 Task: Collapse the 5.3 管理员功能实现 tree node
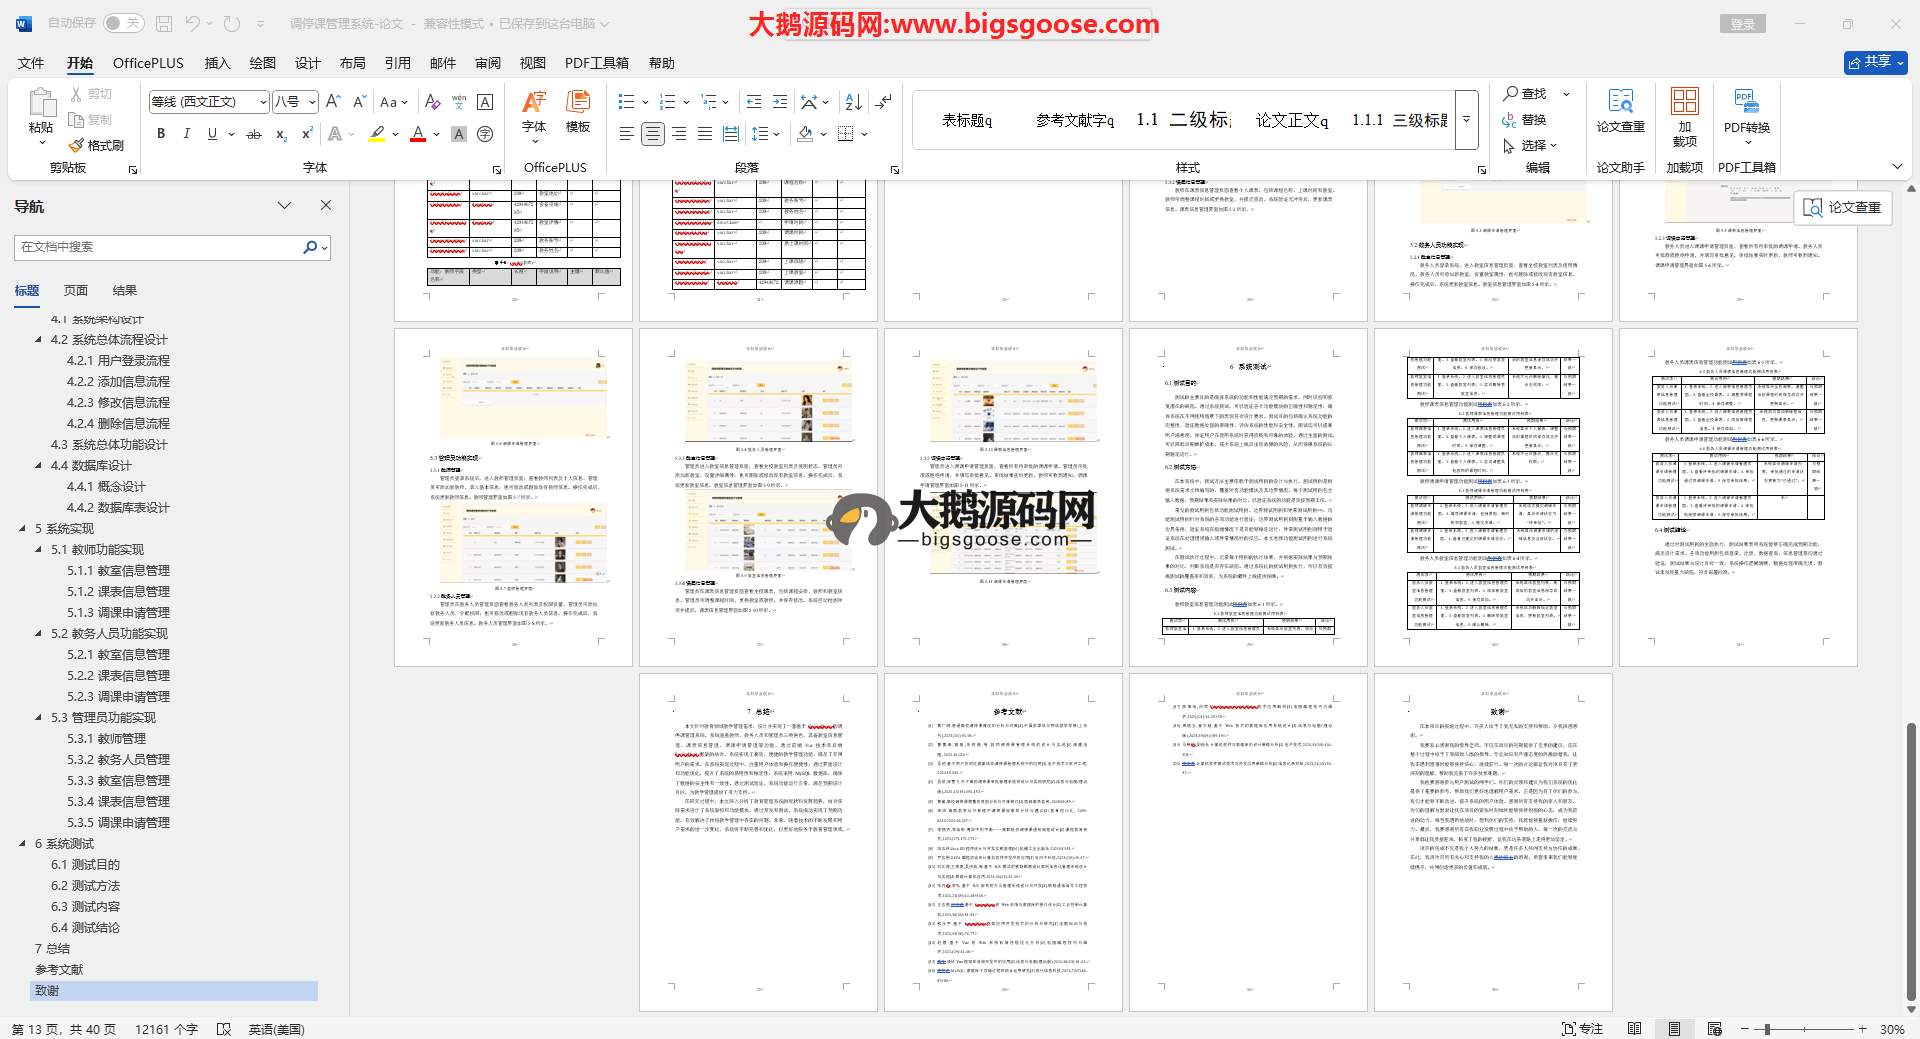(x=39, y=718)
